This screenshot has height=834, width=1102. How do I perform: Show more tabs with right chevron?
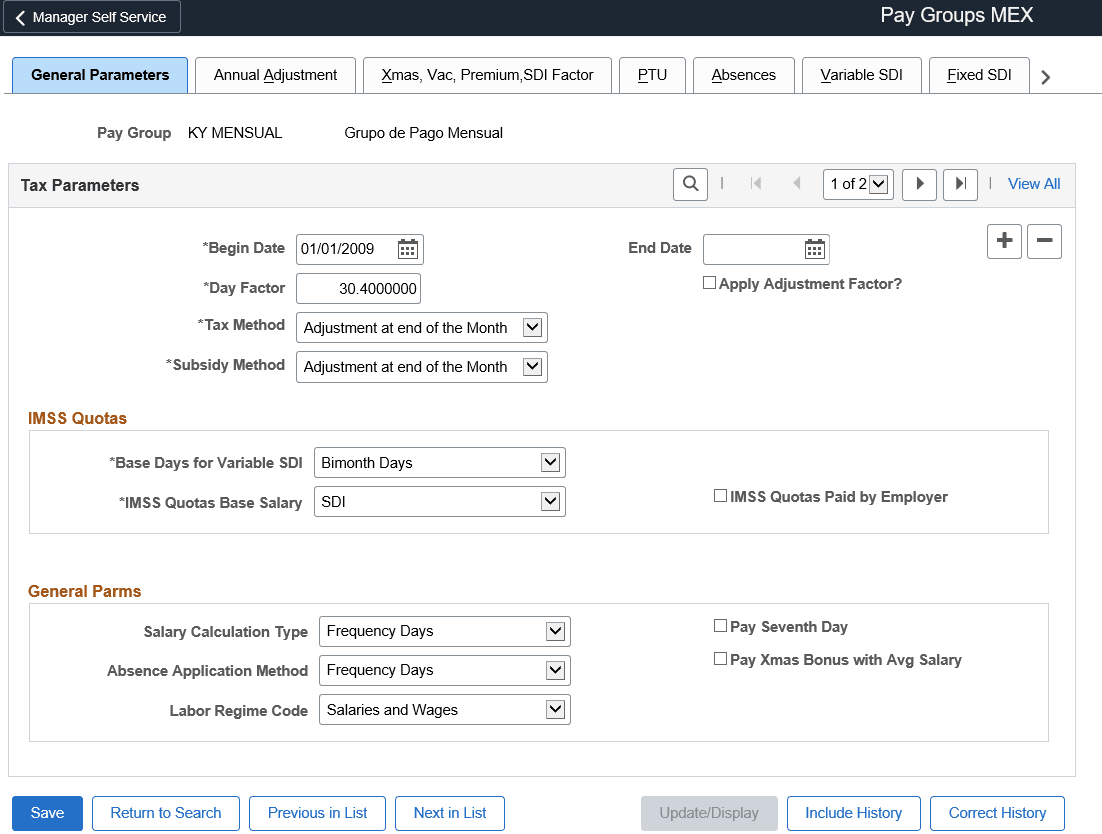(1045, 77)
